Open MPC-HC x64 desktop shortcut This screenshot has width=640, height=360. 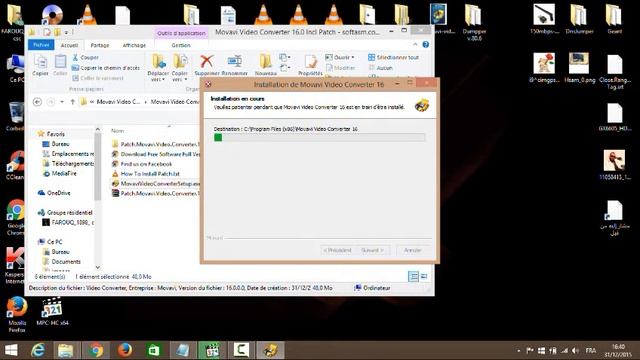click(53, 311)
